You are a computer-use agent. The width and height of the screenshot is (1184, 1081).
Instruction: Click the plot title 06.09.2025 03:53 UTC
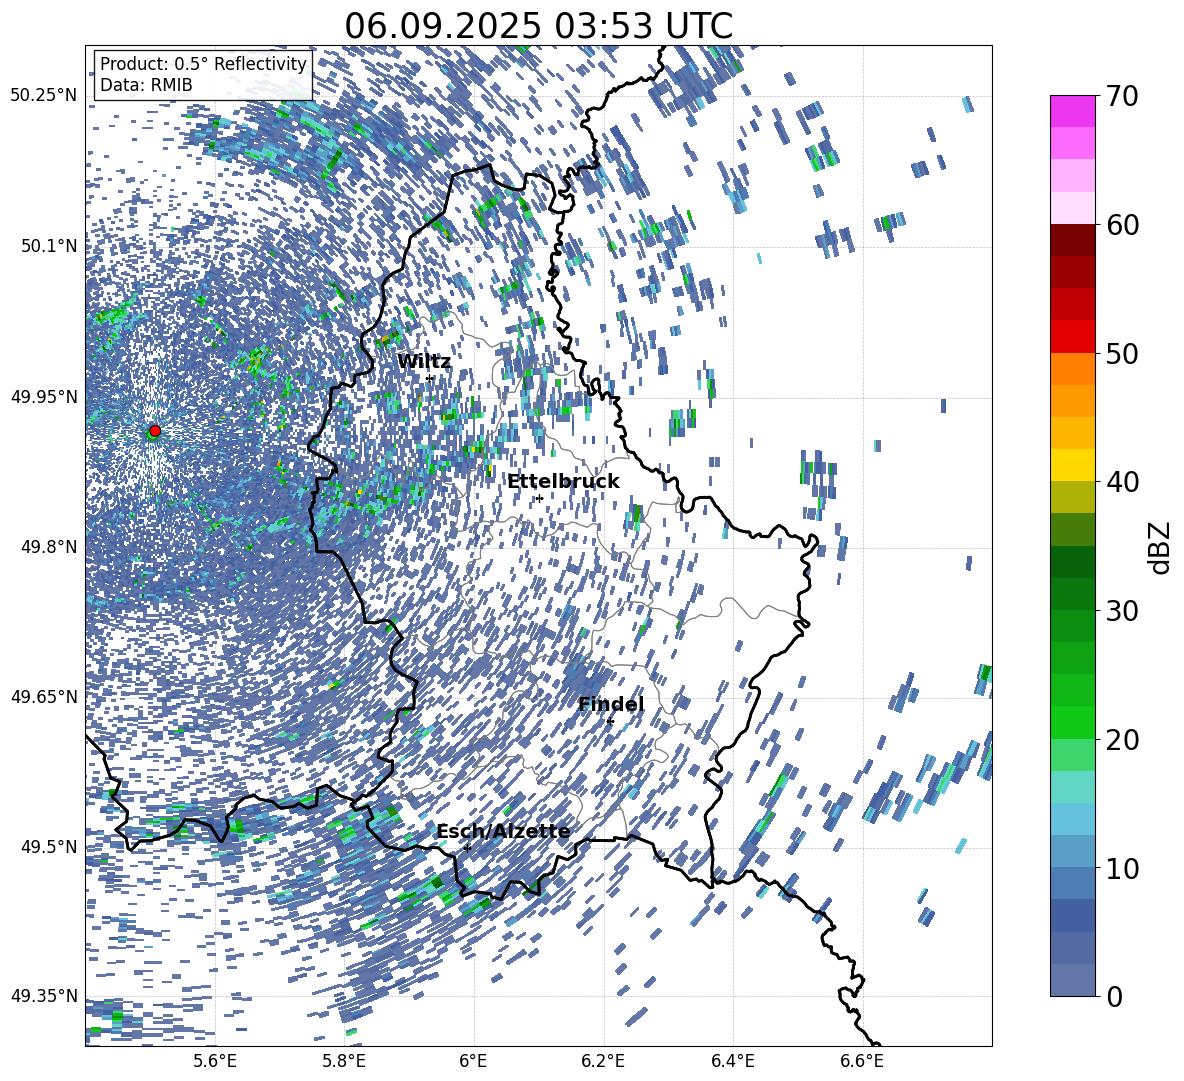538,26
